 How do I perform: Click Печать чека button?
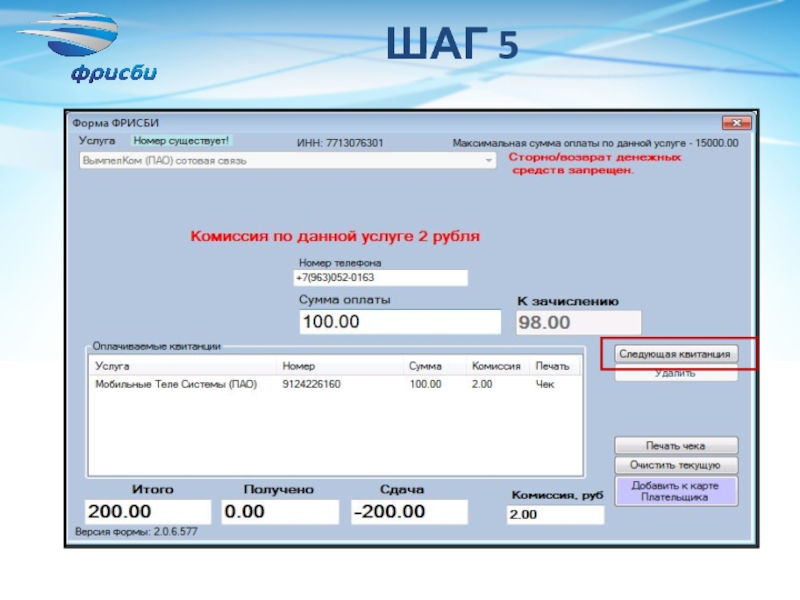(x=676, y=445)
